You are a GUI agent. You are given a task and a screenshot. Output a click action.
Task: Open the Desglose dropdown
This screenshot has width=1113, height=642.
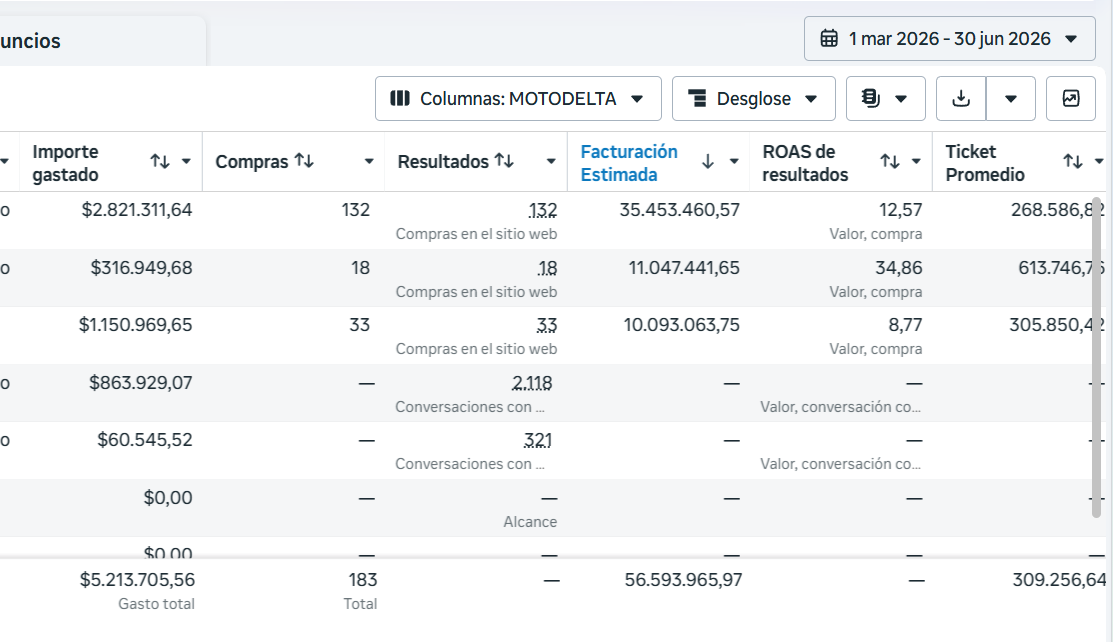coord(754,98)
